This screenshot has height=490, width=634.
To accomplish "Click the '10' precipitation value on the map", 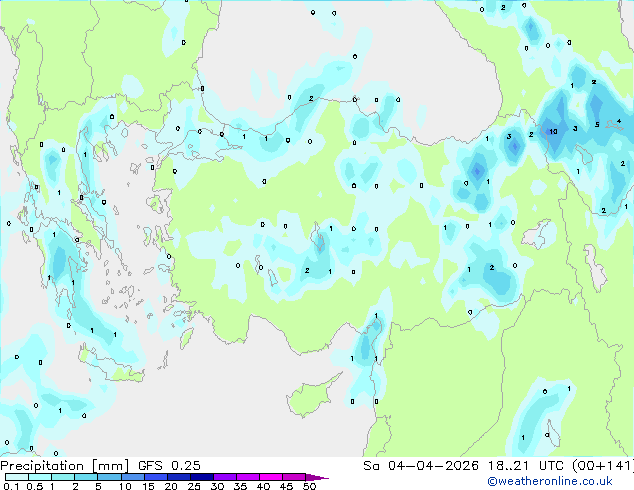I will (553, 131).
